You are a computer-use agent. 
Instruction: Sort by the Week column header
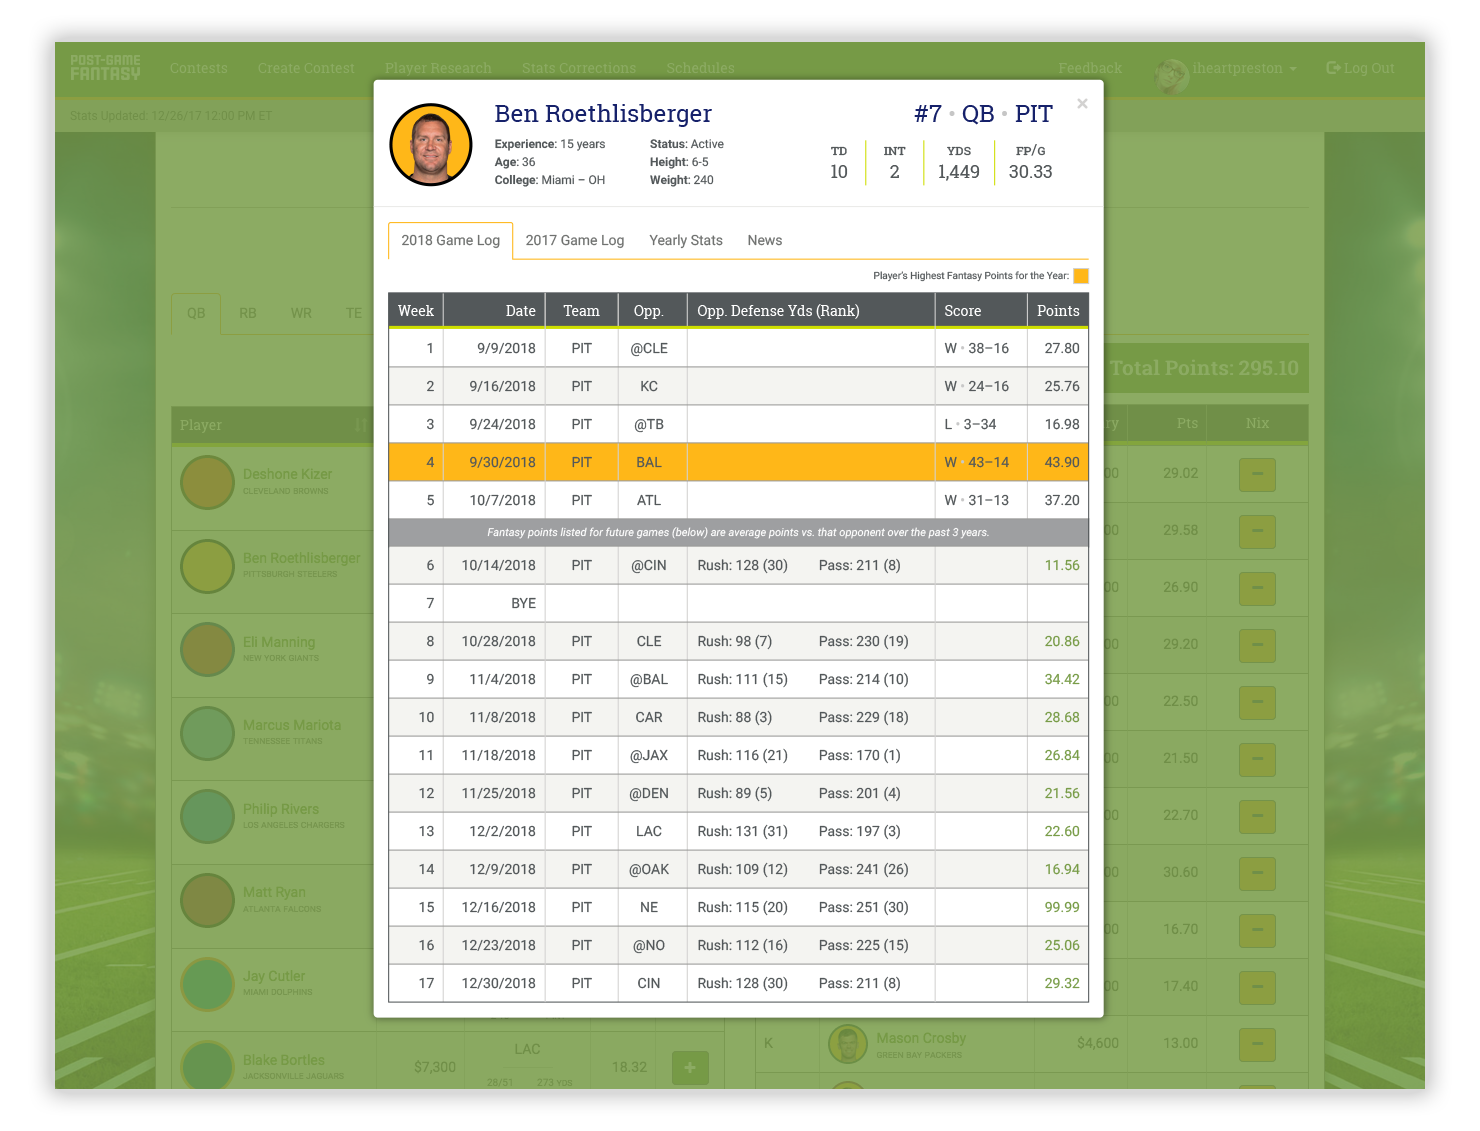point(416,311)
